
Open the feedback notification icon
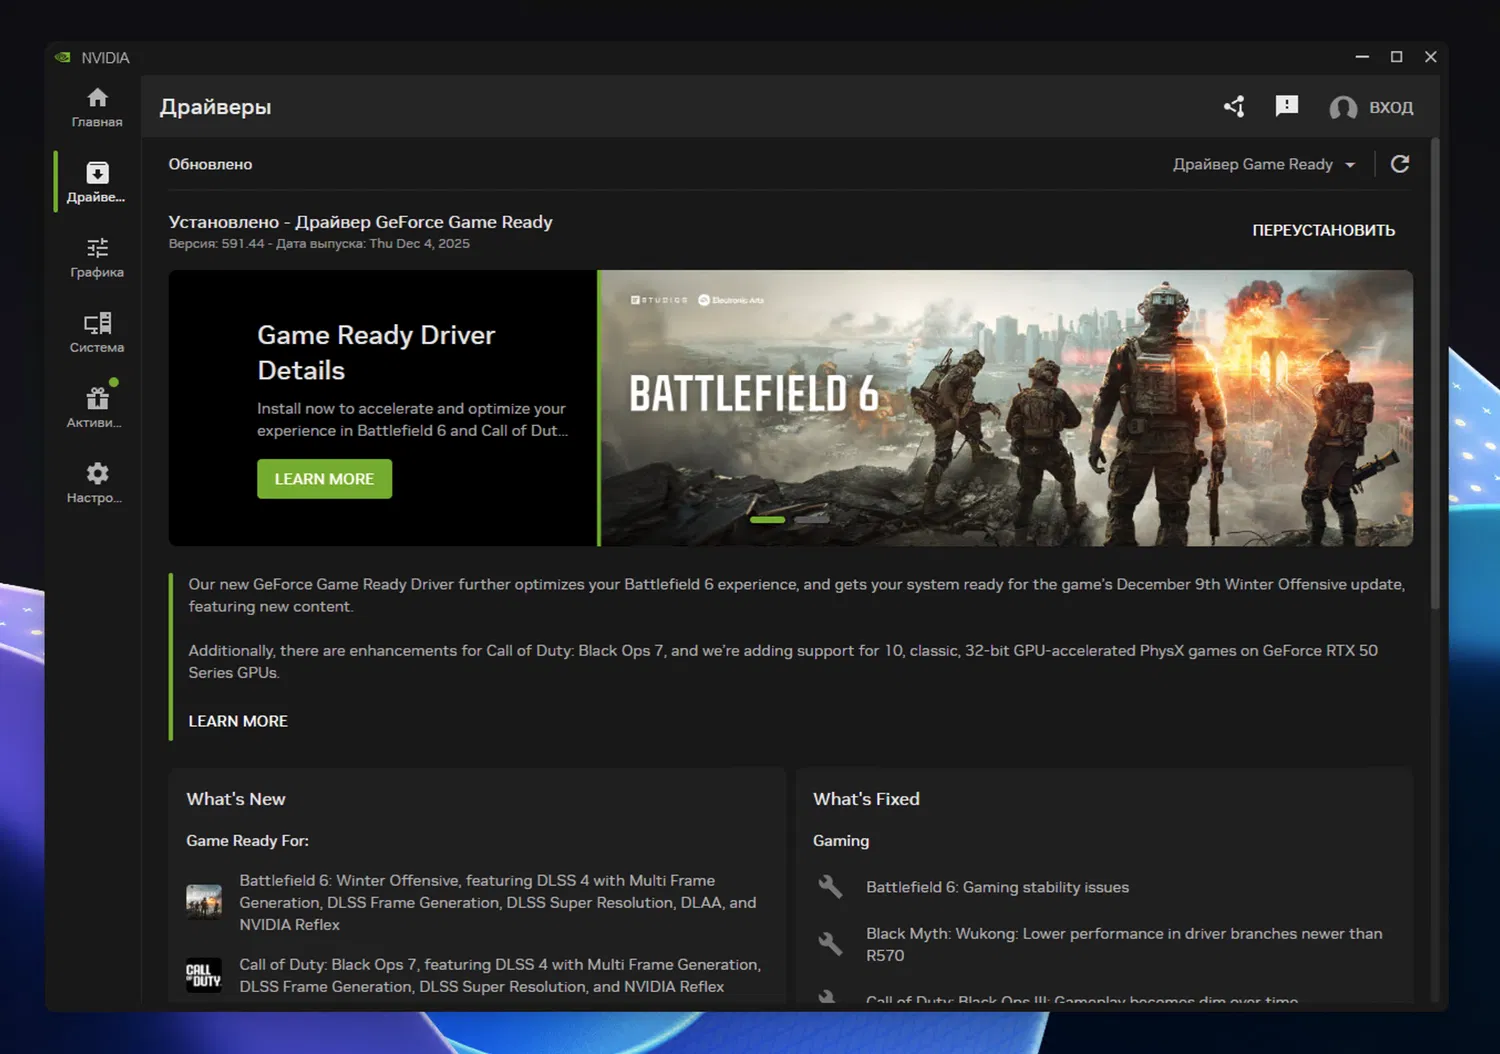(x=1287, y=106)
